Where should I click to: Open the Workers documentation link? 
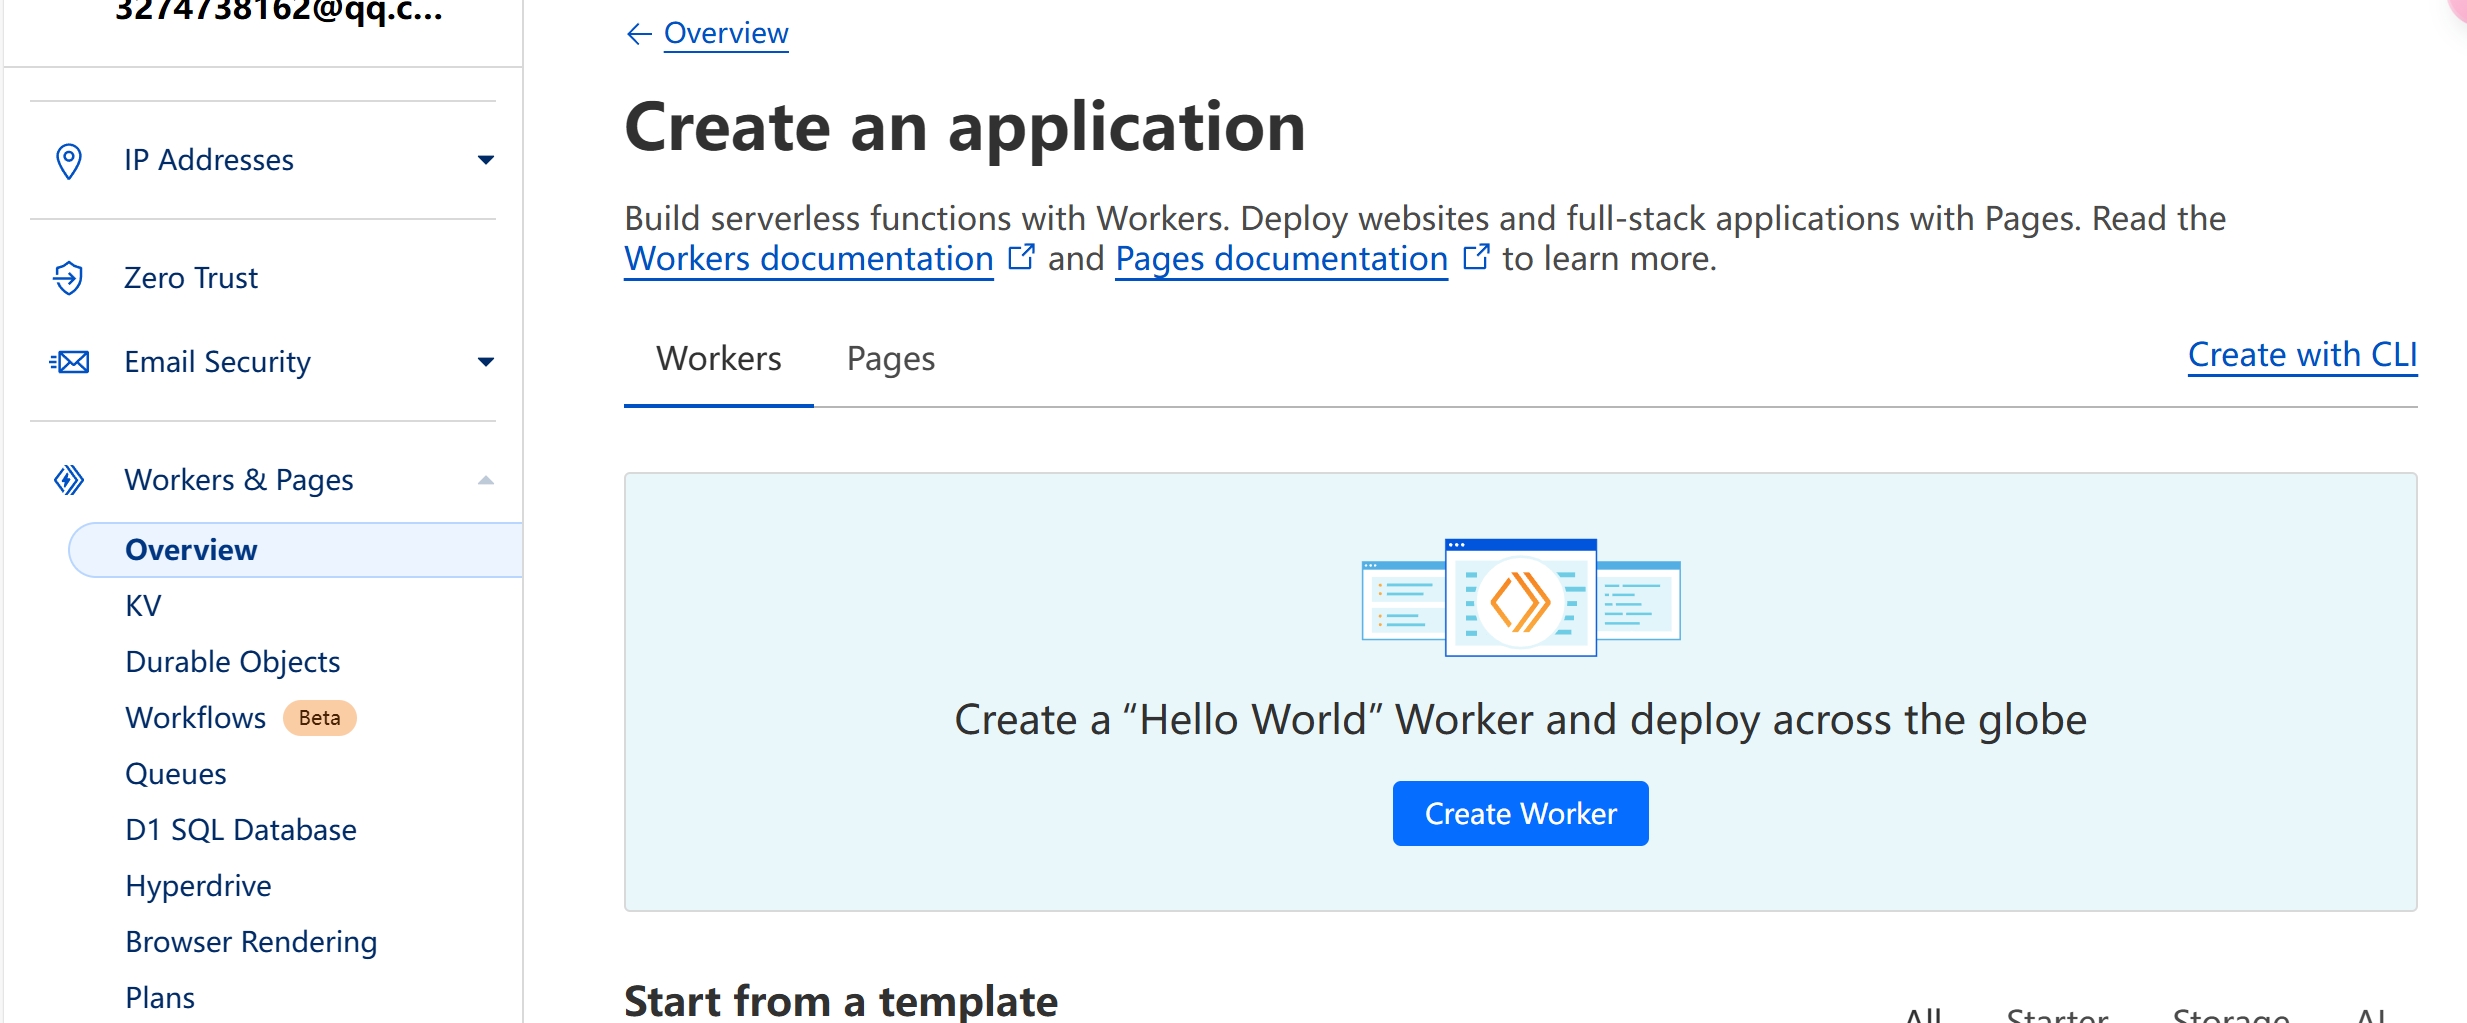808,259
